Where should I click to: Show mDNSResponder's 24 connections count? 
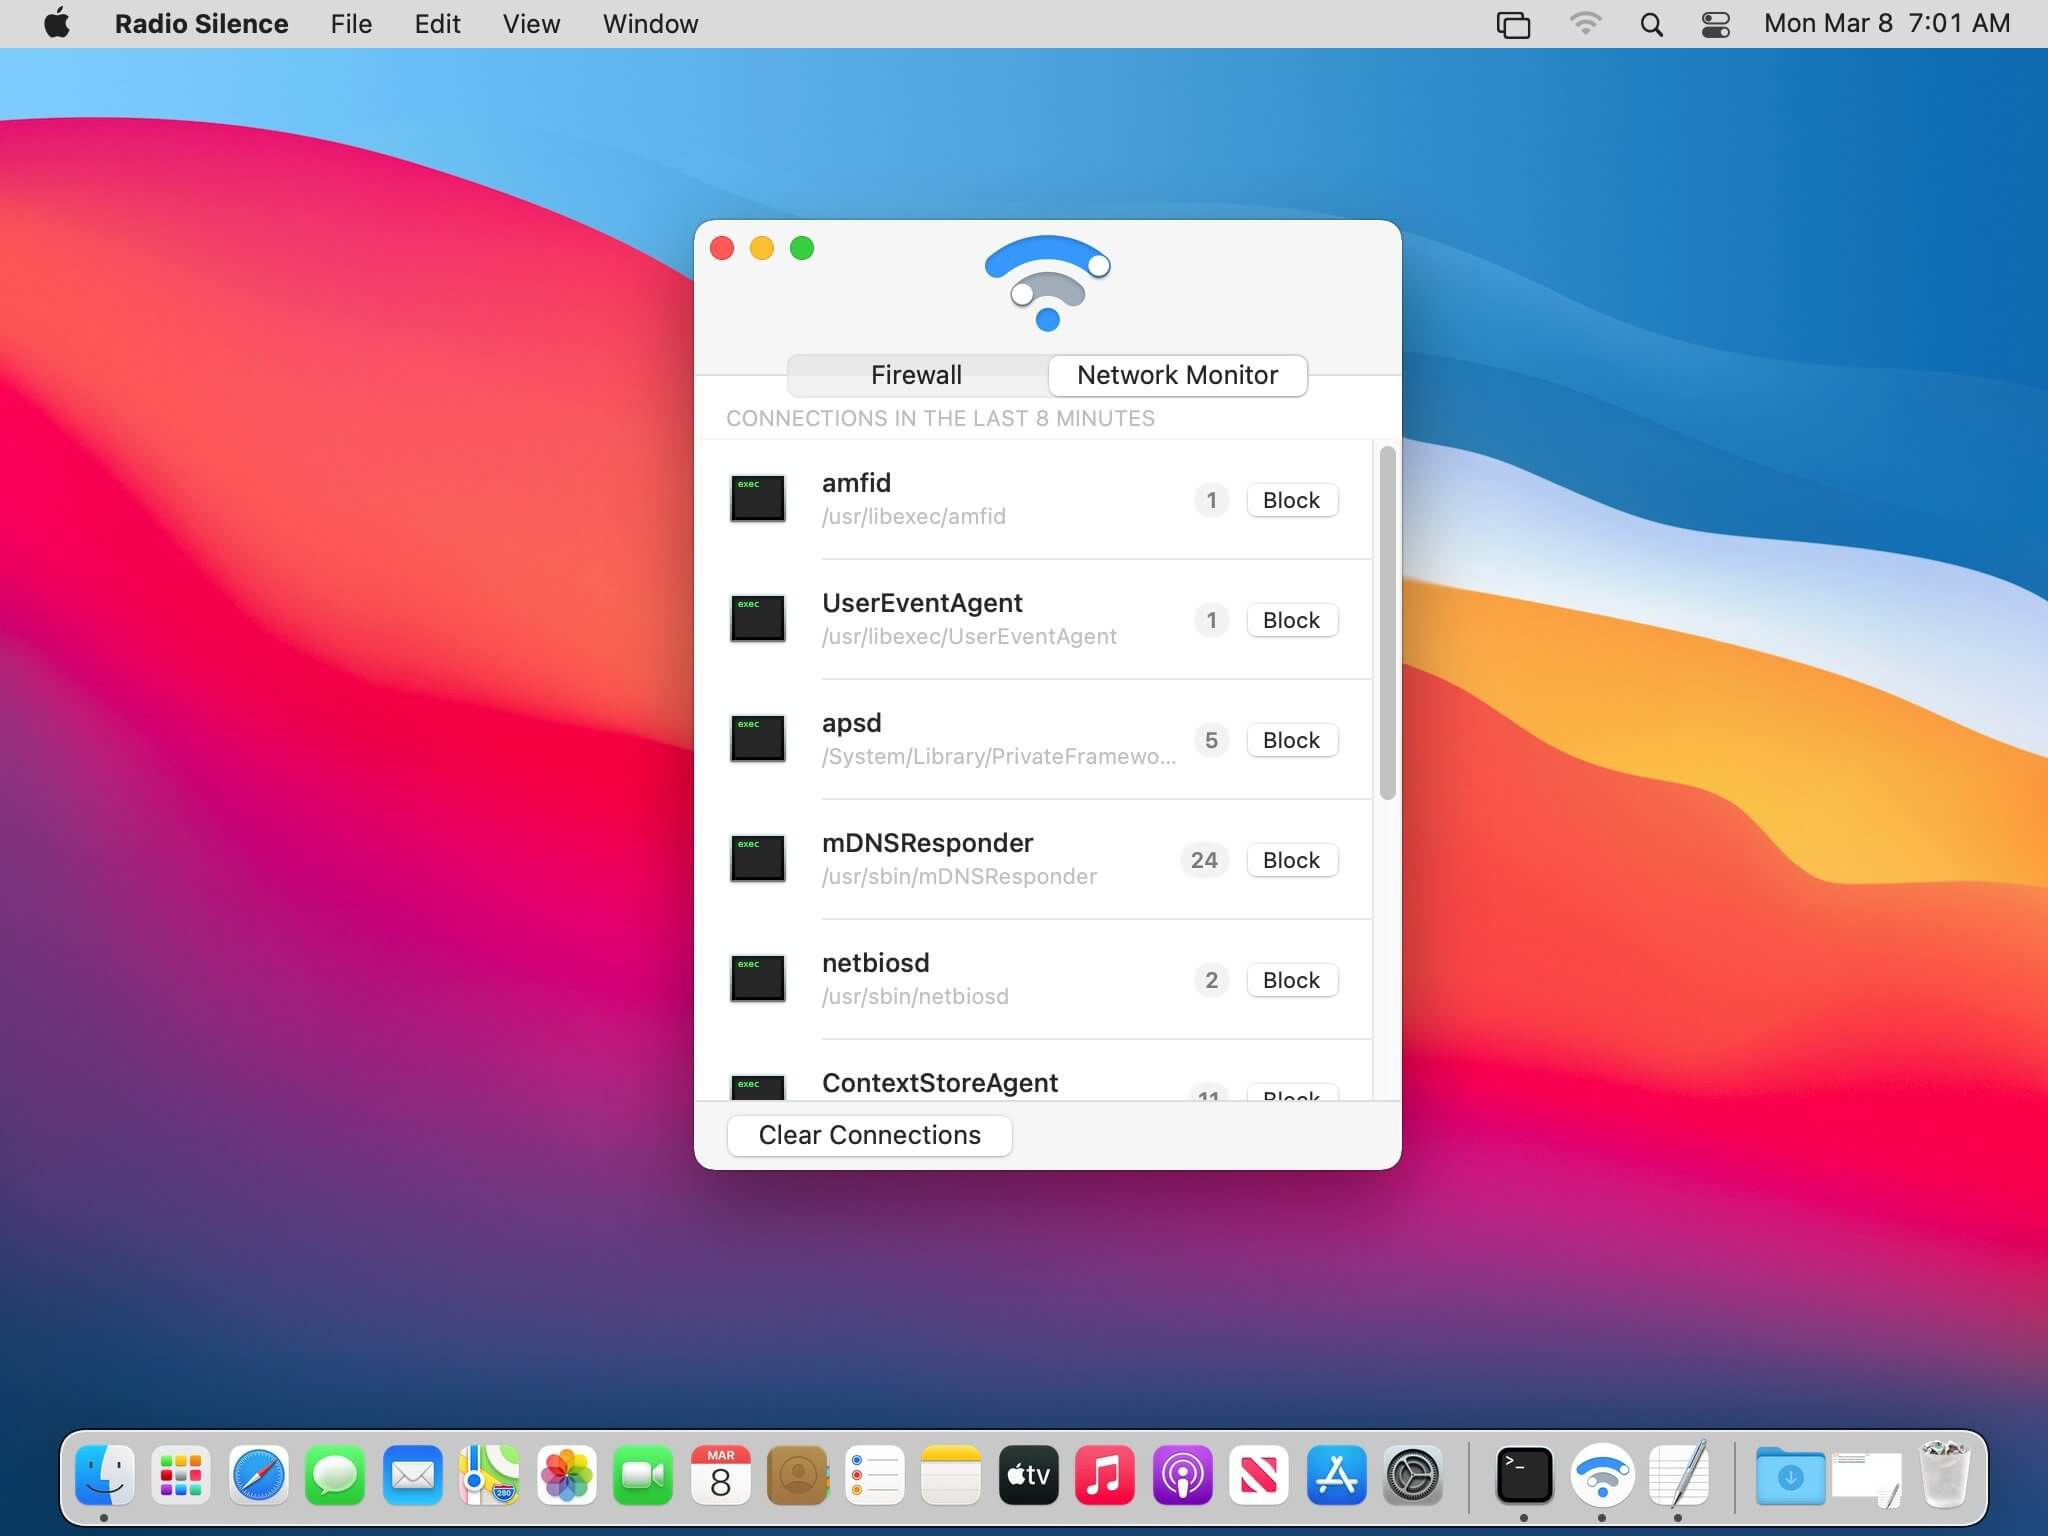1204,860
